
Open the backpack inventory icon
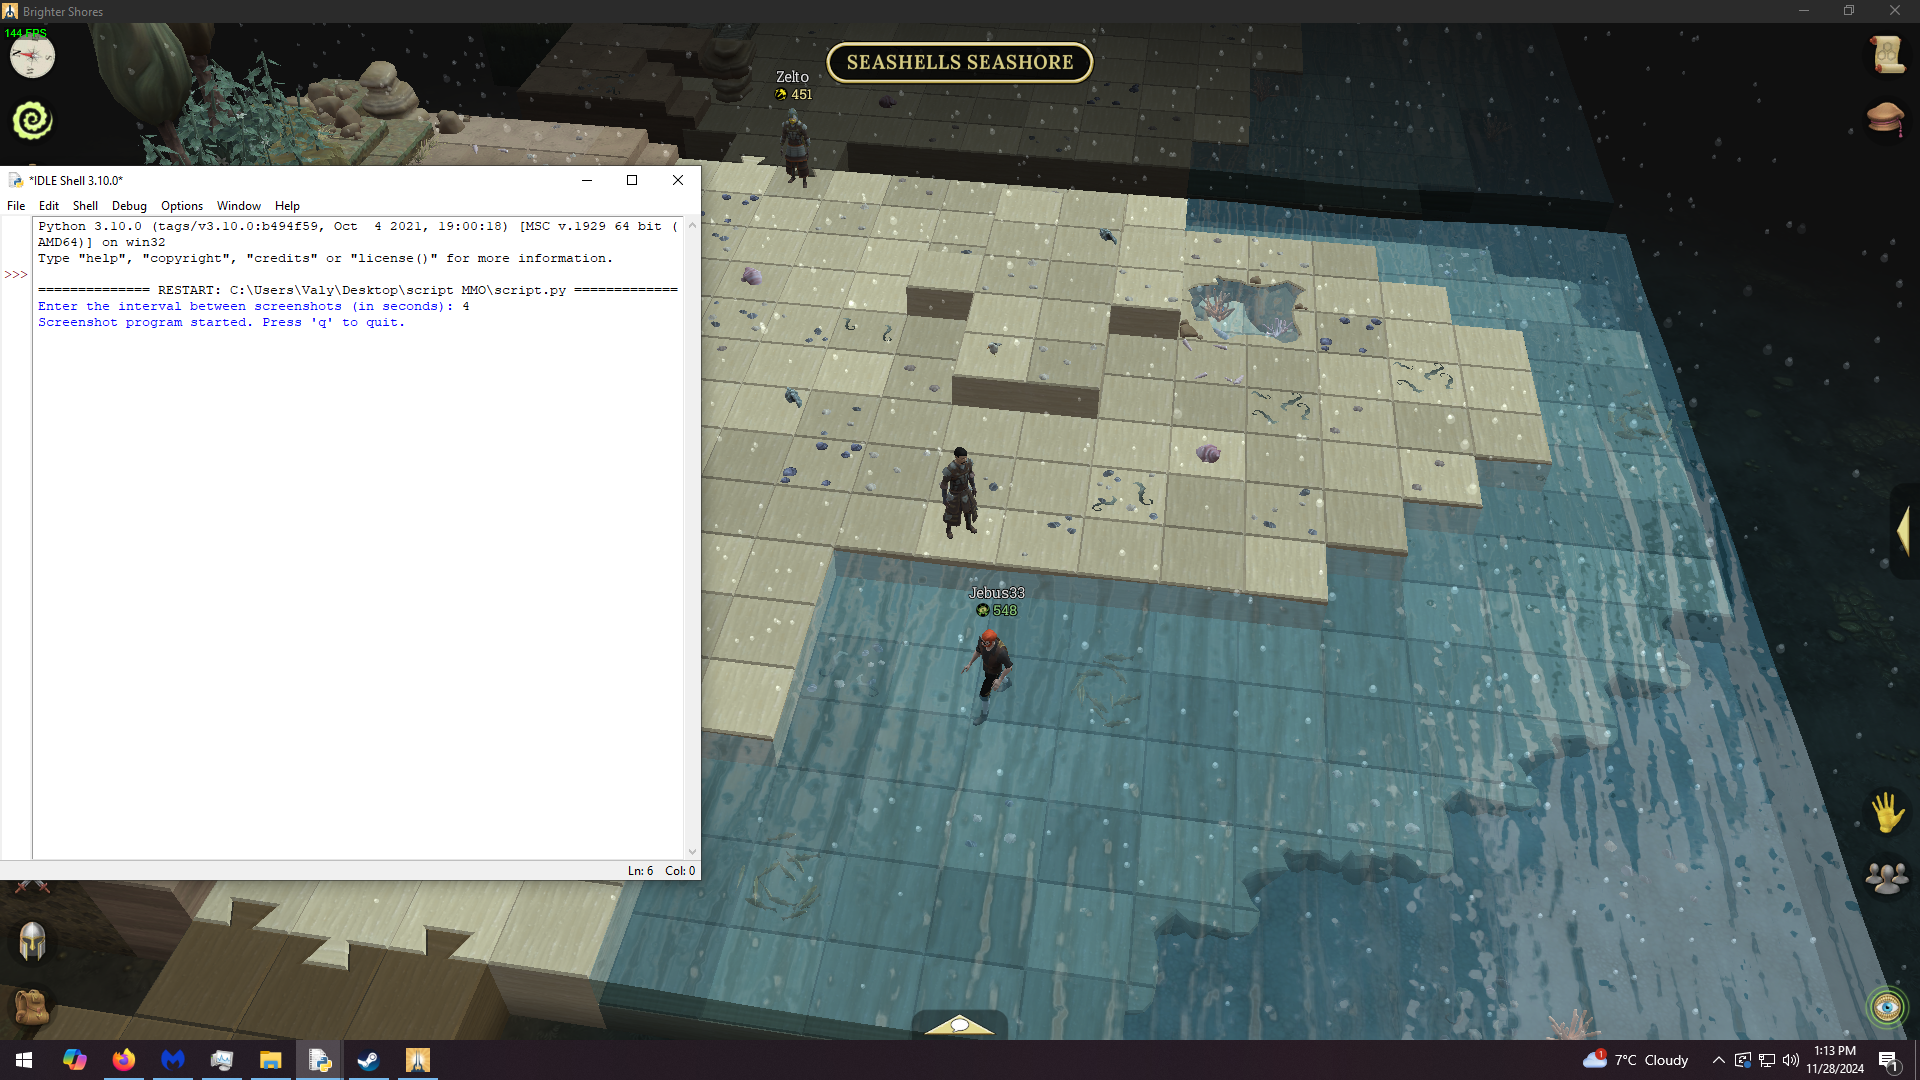(32, 1006)
